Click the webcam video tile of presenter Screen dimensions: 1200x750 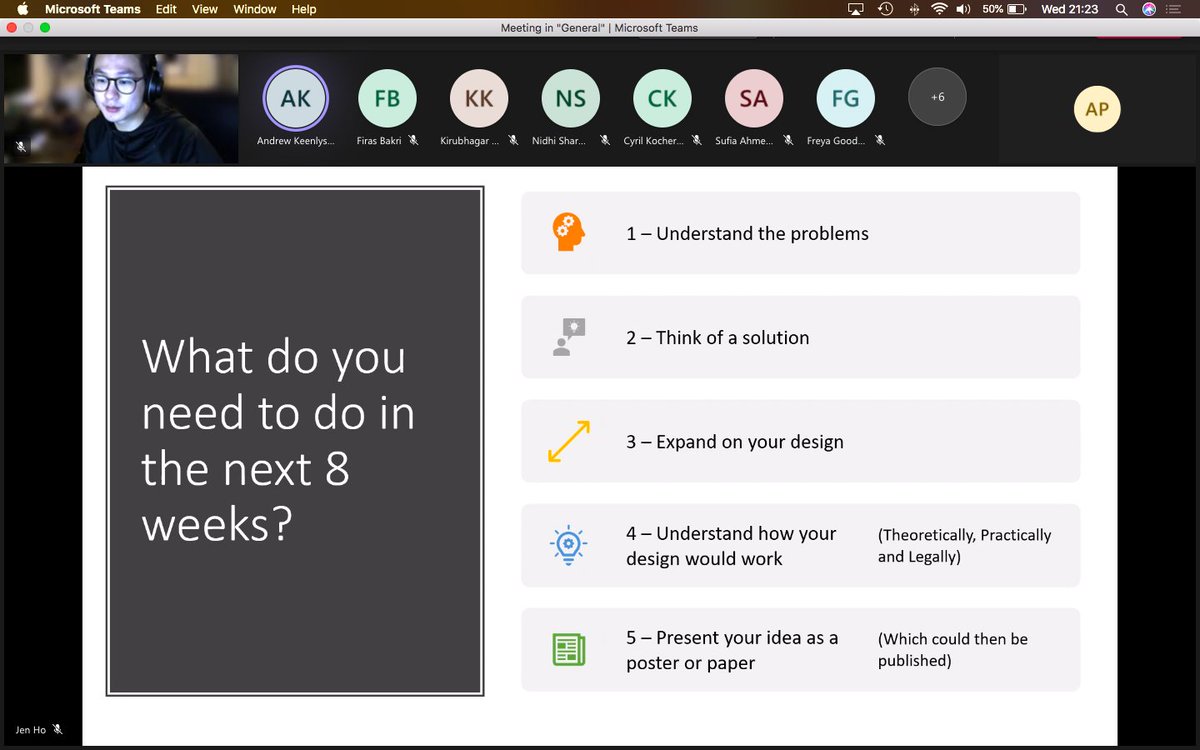click(121, 109)
